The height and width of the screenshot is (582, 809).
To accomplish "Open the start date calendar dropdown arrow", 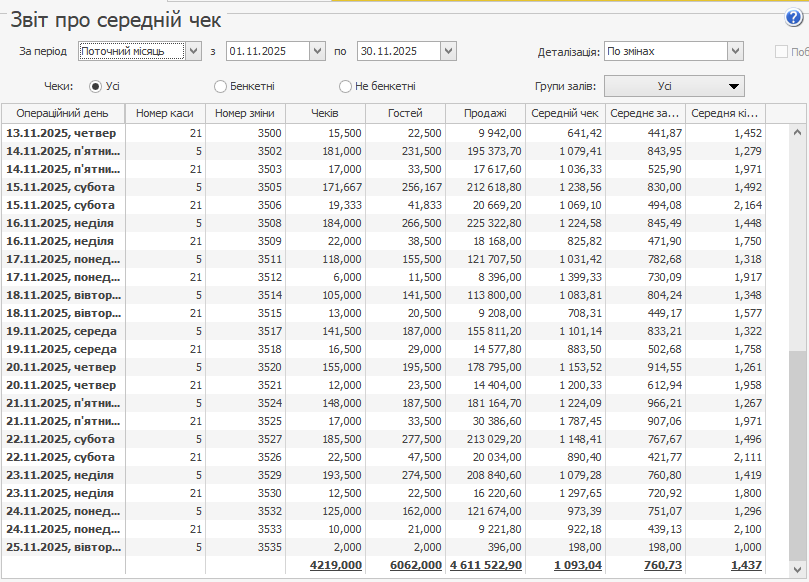I will (x=318, y=51).
